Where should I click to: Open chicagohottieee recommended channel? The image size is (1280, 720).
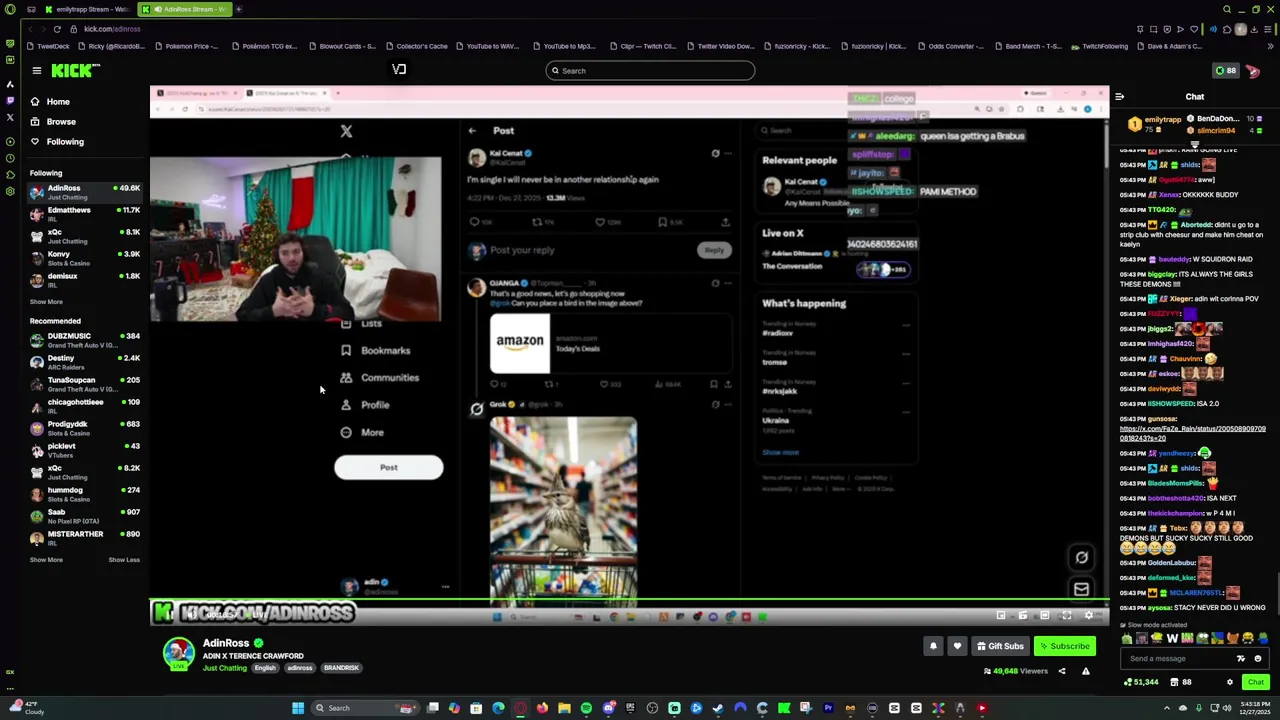[85, 406]
